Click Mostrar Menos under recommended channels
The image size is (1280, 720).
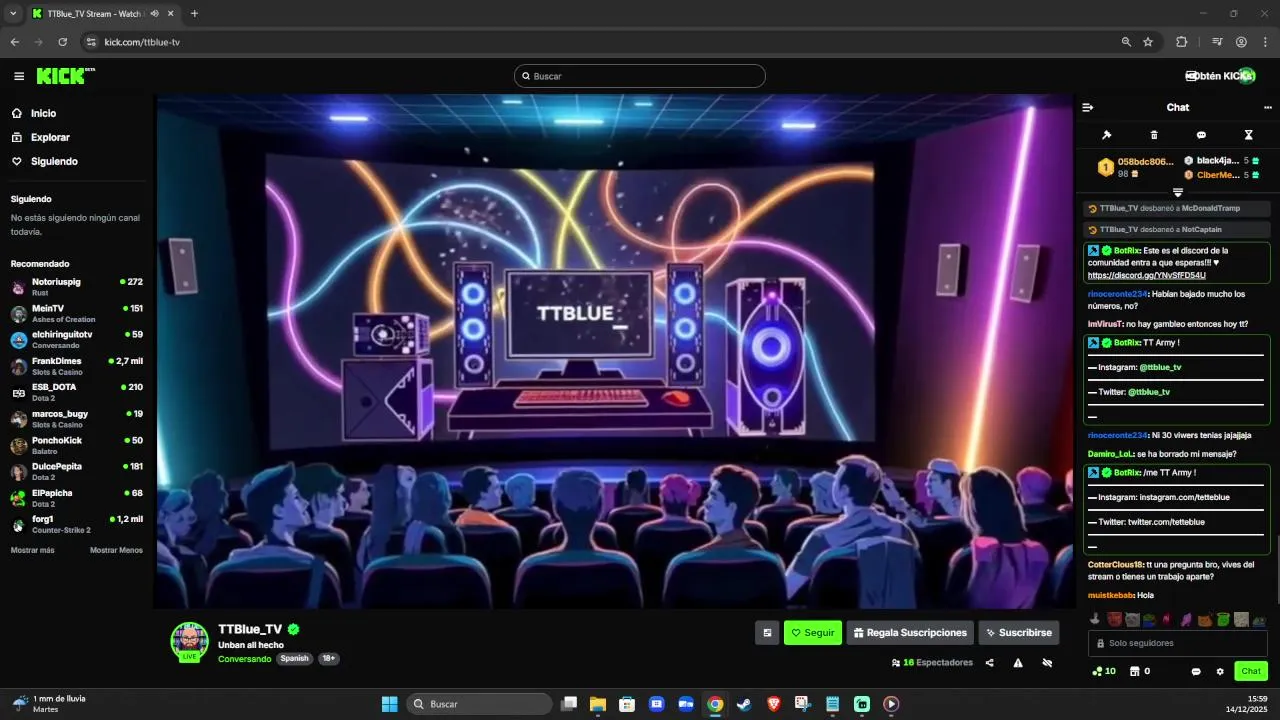pos(116,550)
